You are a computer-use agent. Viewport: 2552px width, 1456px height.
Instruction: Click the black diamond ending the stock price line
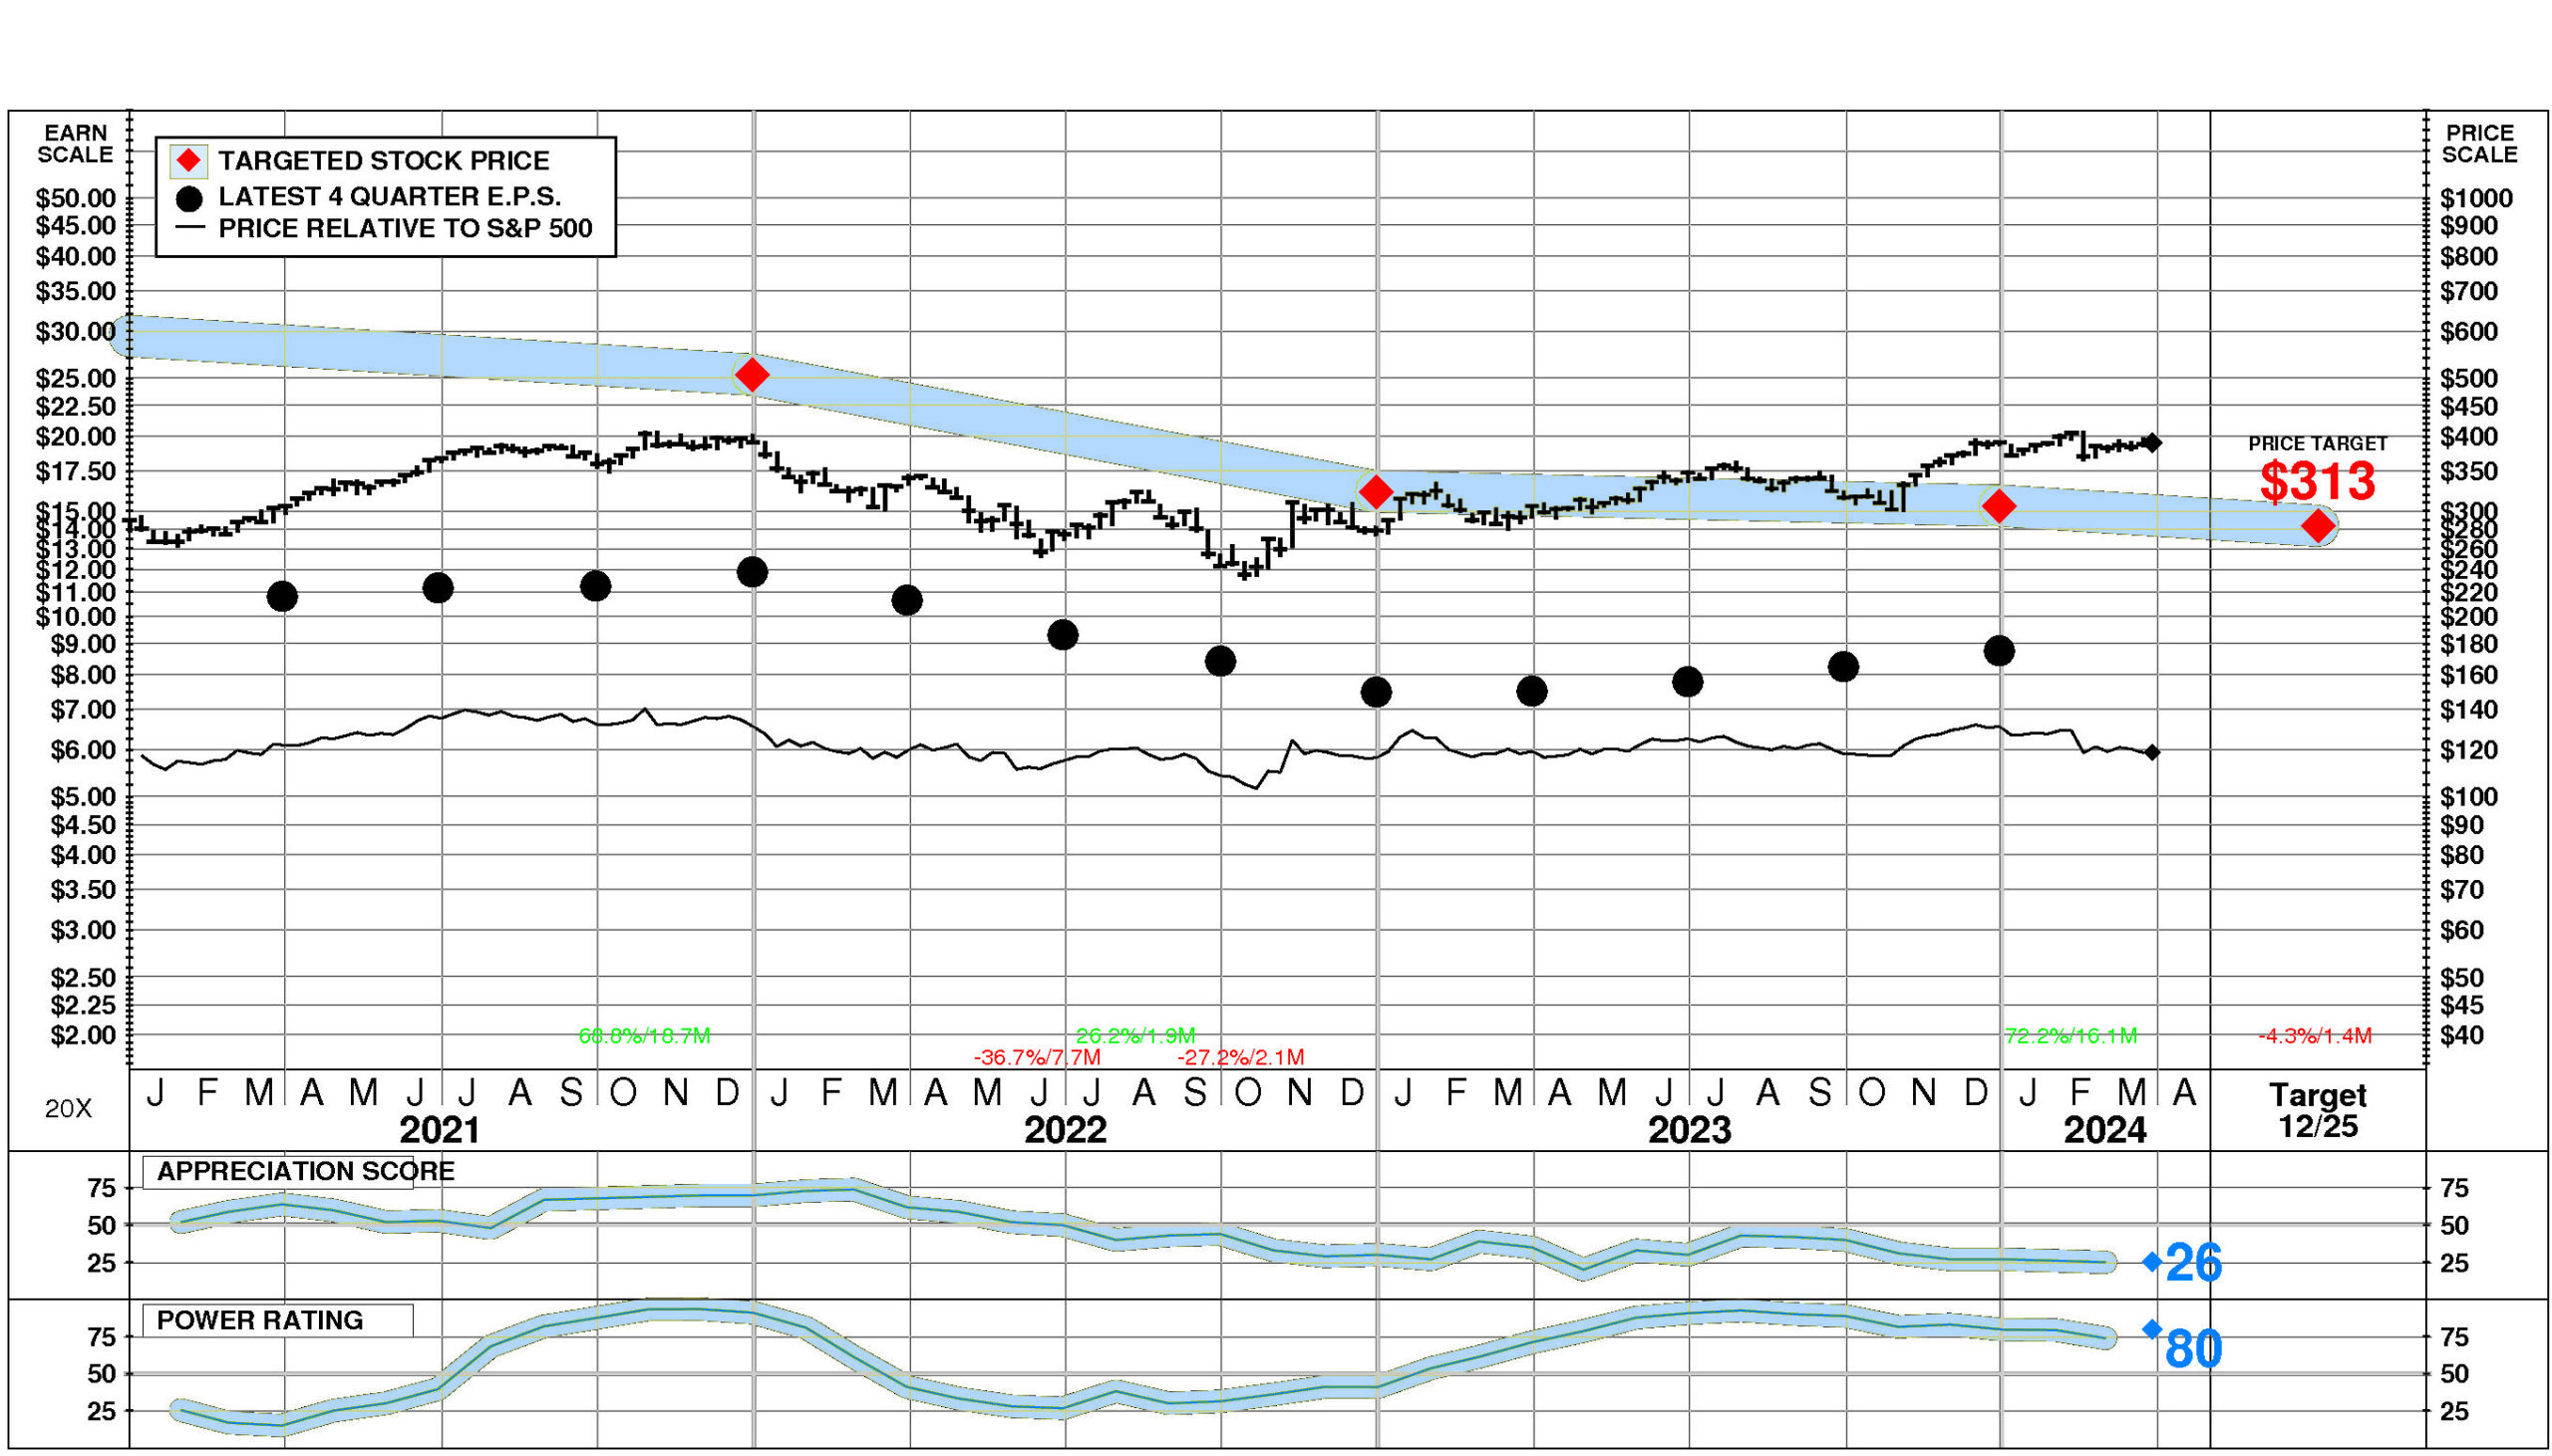[x=2153, y=443]
